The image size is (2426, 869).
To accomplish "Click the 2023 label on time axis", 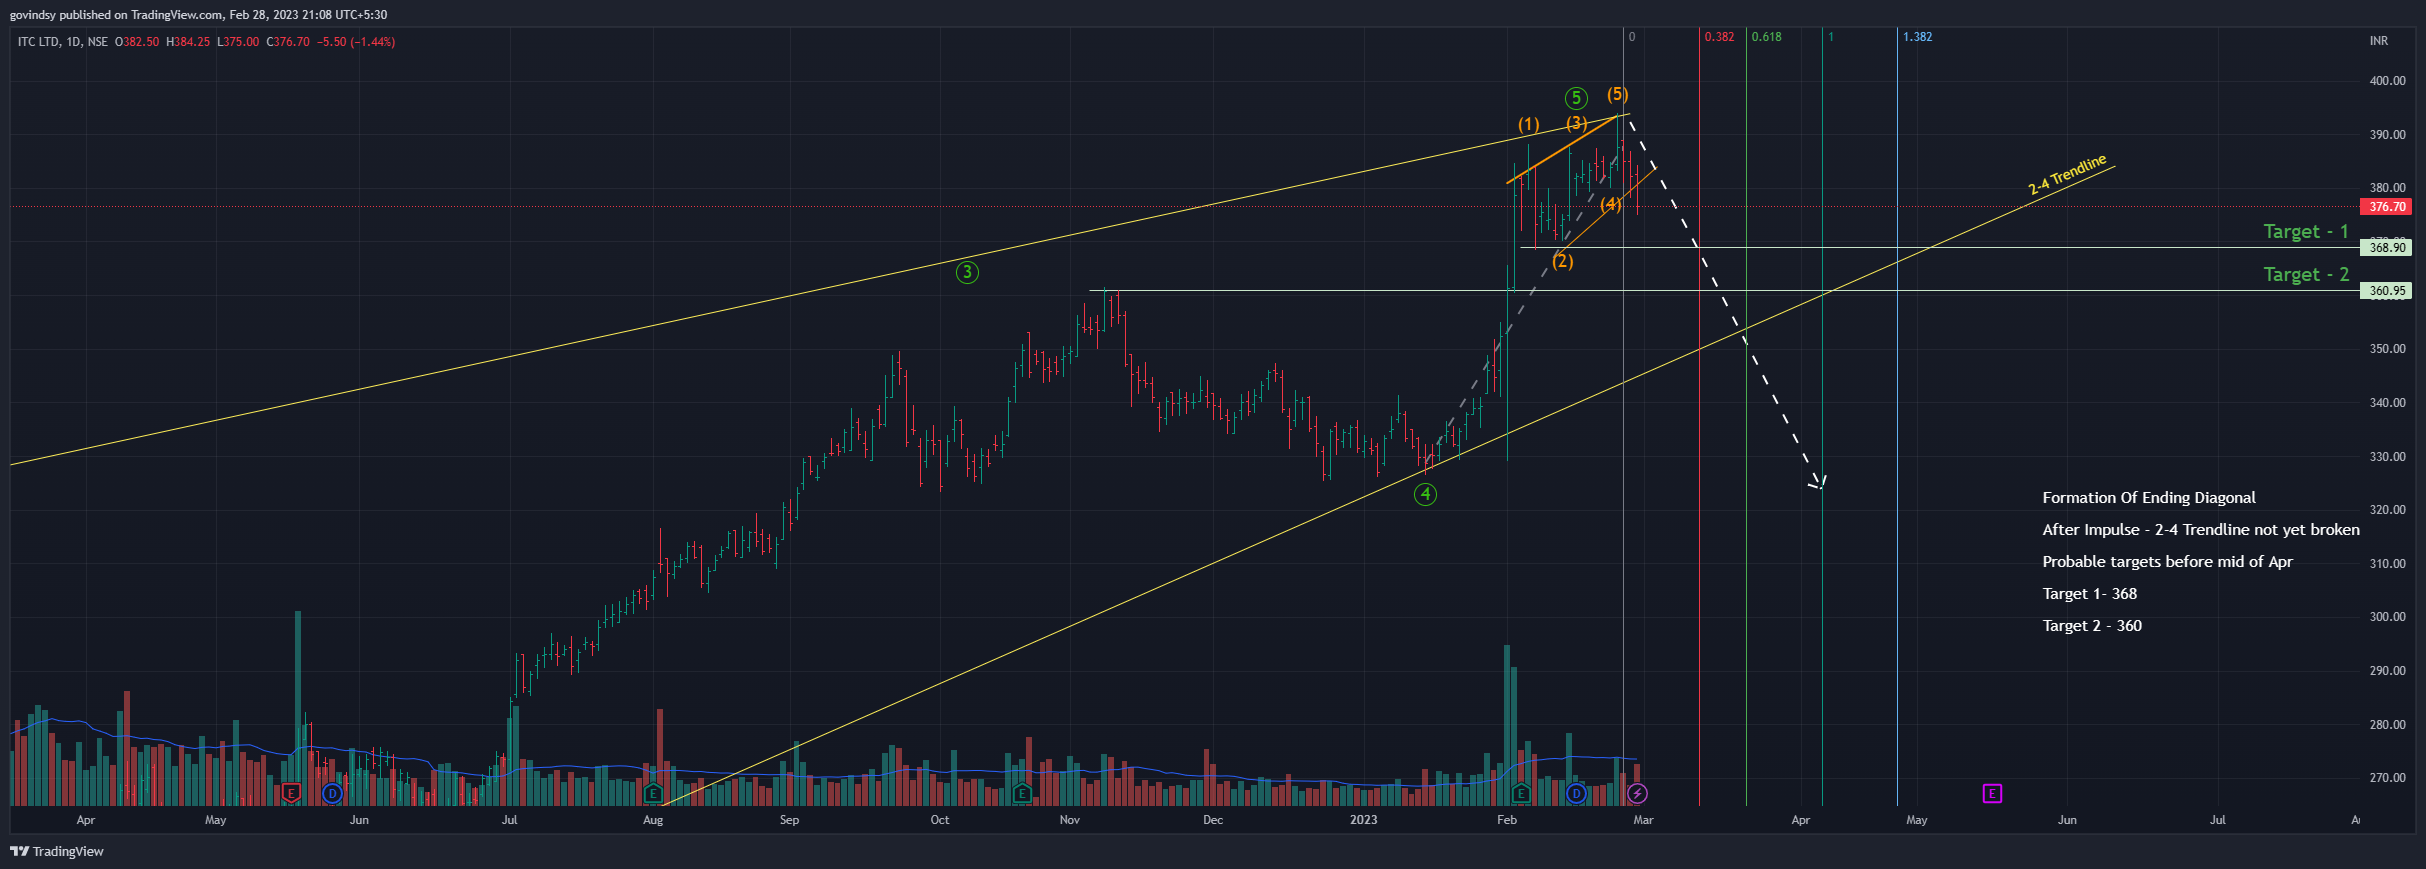I will pyautogui.click(x=1363, y=820).
